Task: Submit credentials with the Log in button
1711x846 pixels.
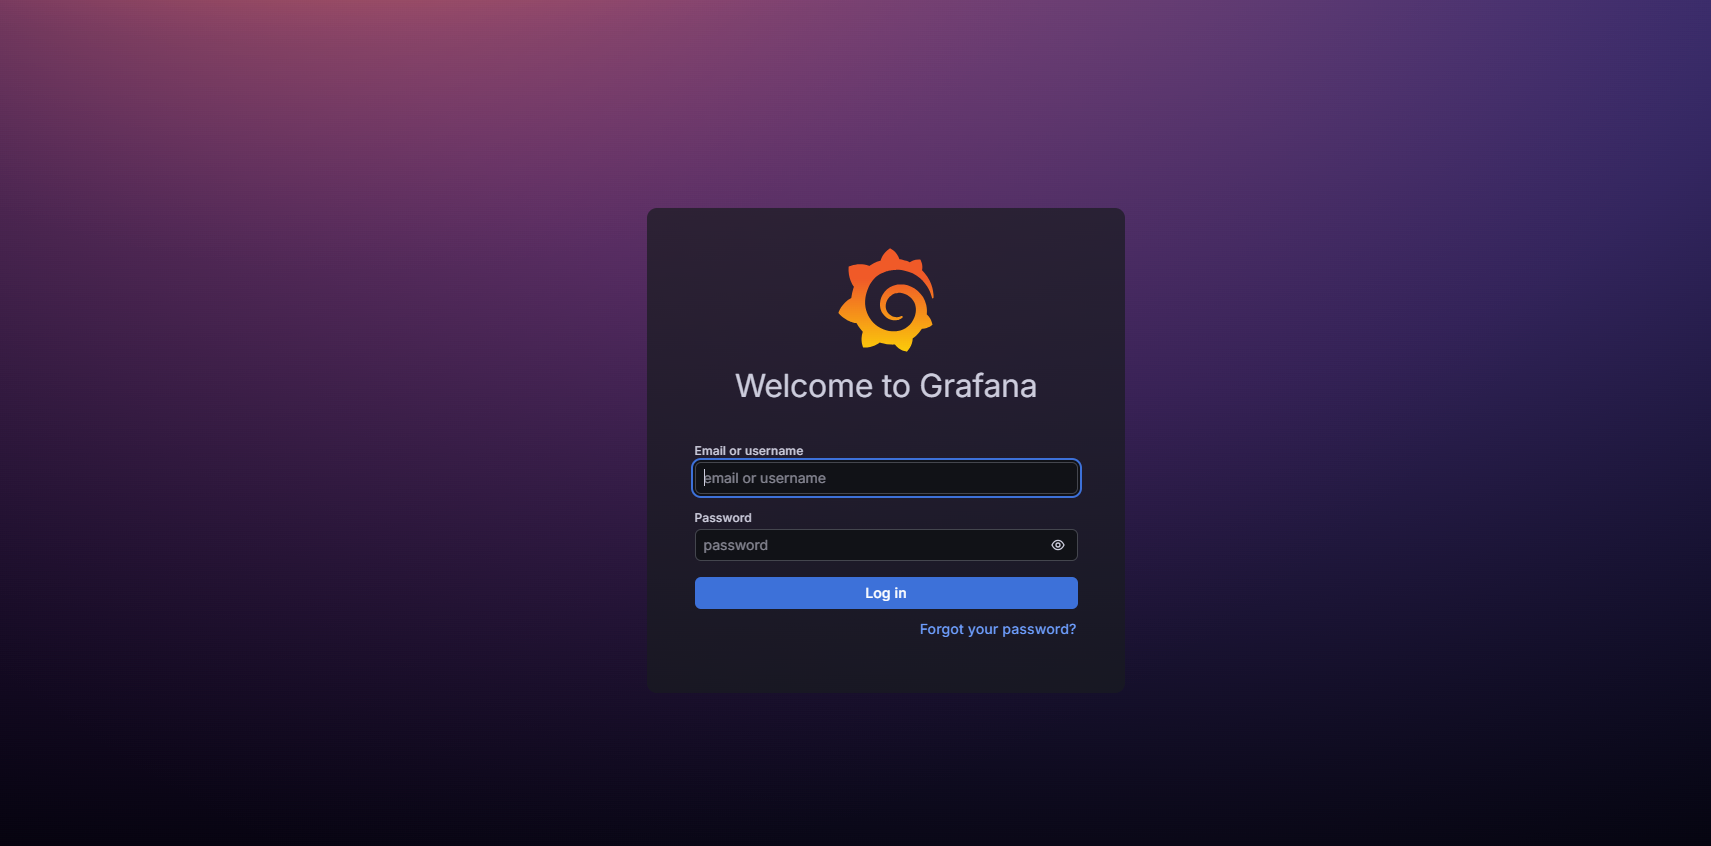Action: [886, 593]
